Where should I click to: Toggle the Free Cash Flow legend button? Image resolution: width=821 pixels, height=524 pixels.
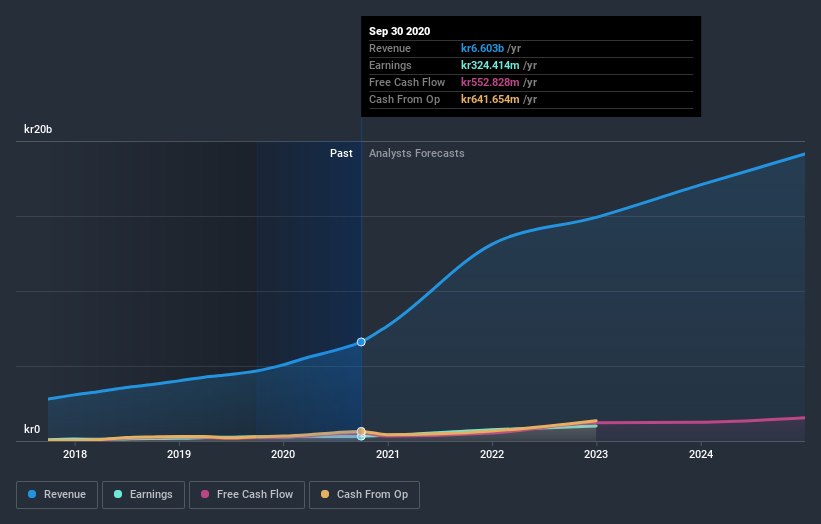tap(247, 495)
